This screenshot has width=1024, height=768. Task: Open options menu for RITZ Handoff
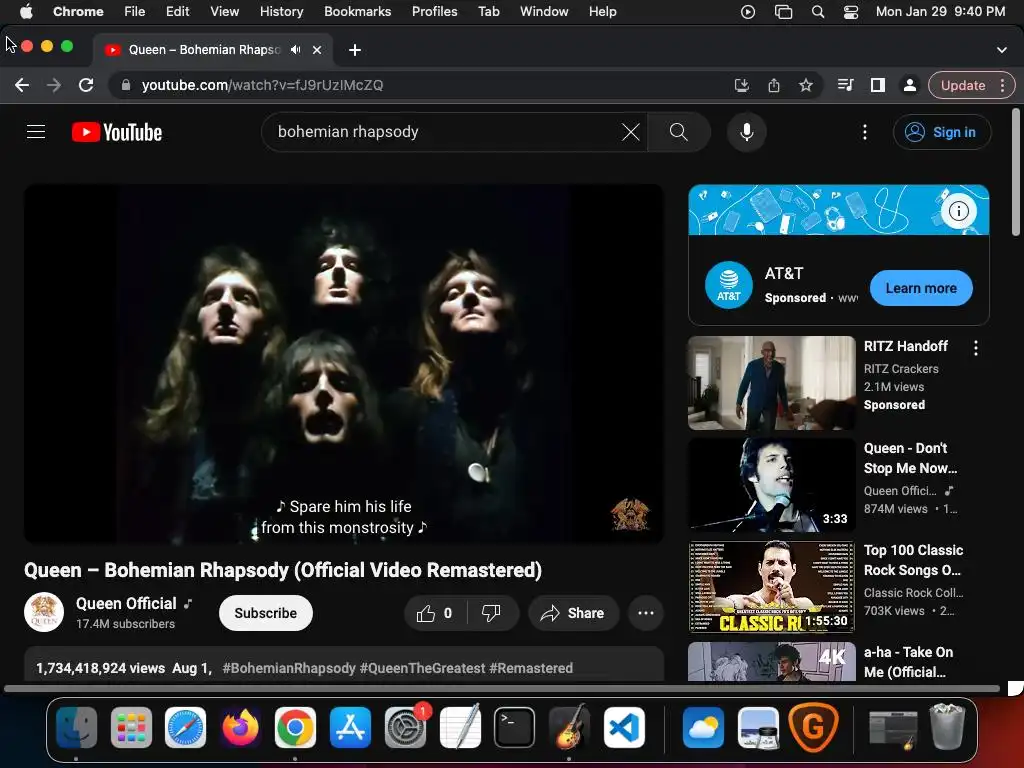pos(976,348)
